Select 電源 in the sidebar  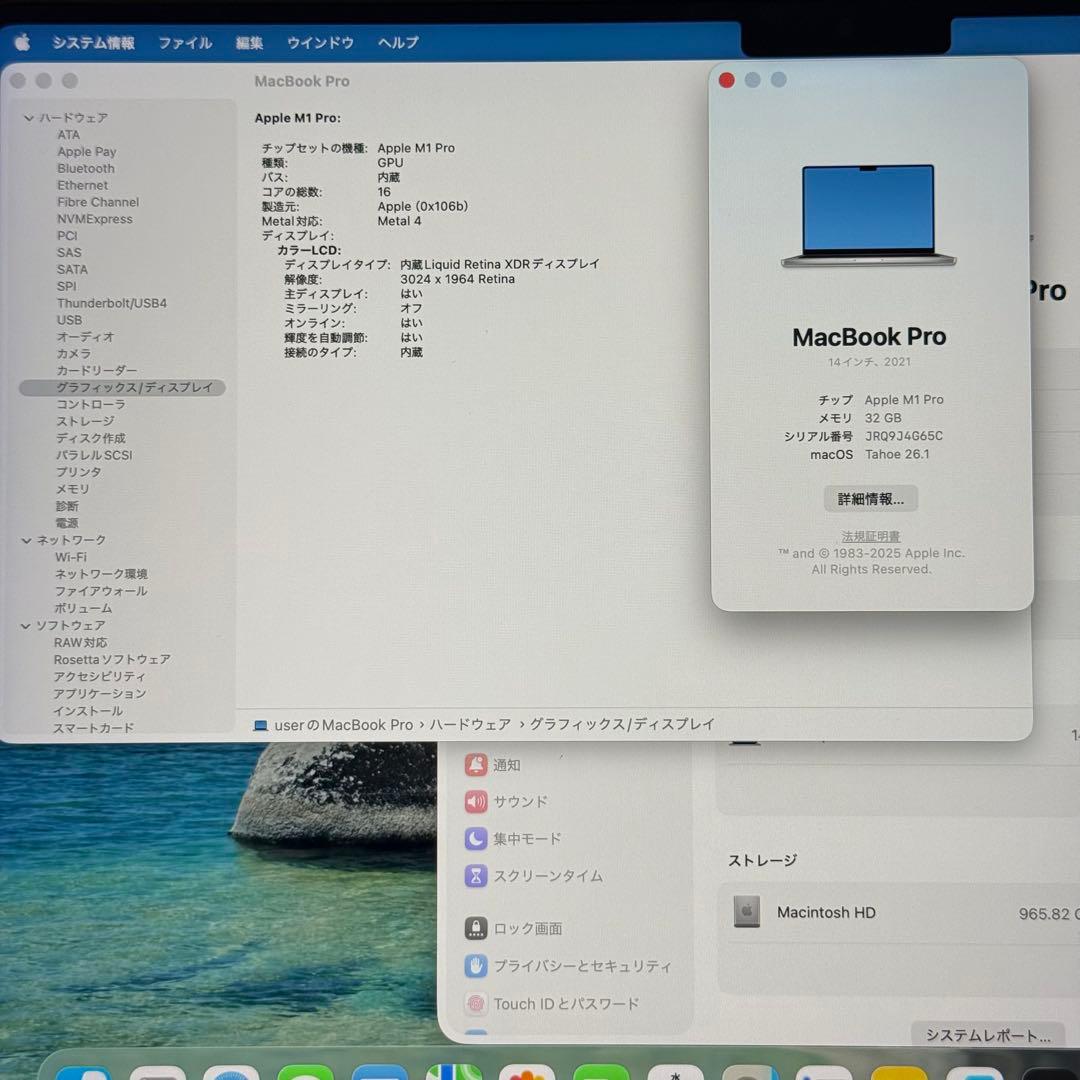(x=68, y=523)
